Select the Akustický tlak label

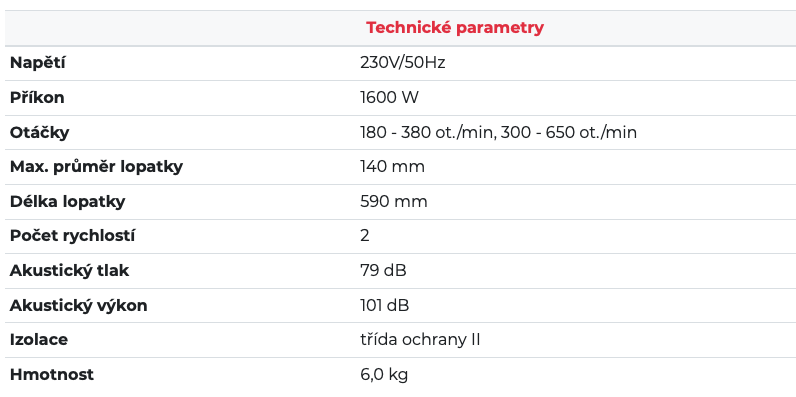coord(70,271)
